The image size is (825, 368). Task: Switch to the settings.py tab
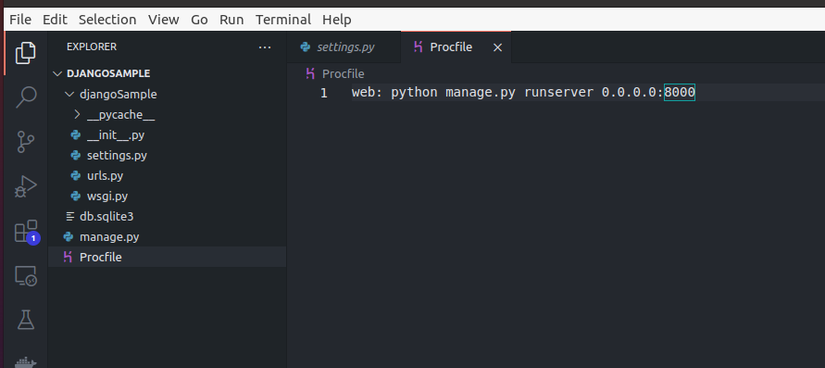tap(344, 47)
